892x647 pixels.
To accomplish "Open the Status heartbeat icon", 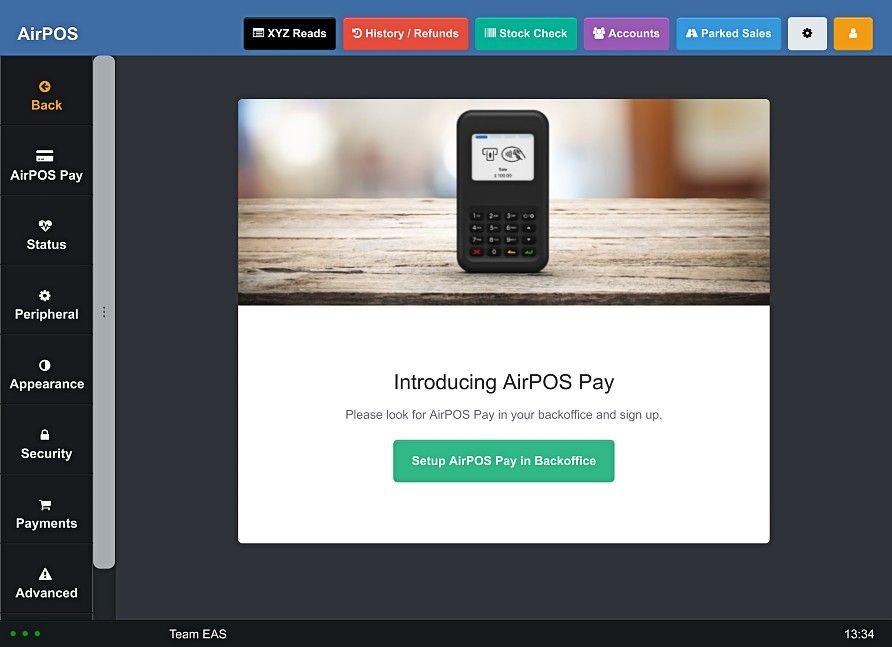I will coord(45,225).
